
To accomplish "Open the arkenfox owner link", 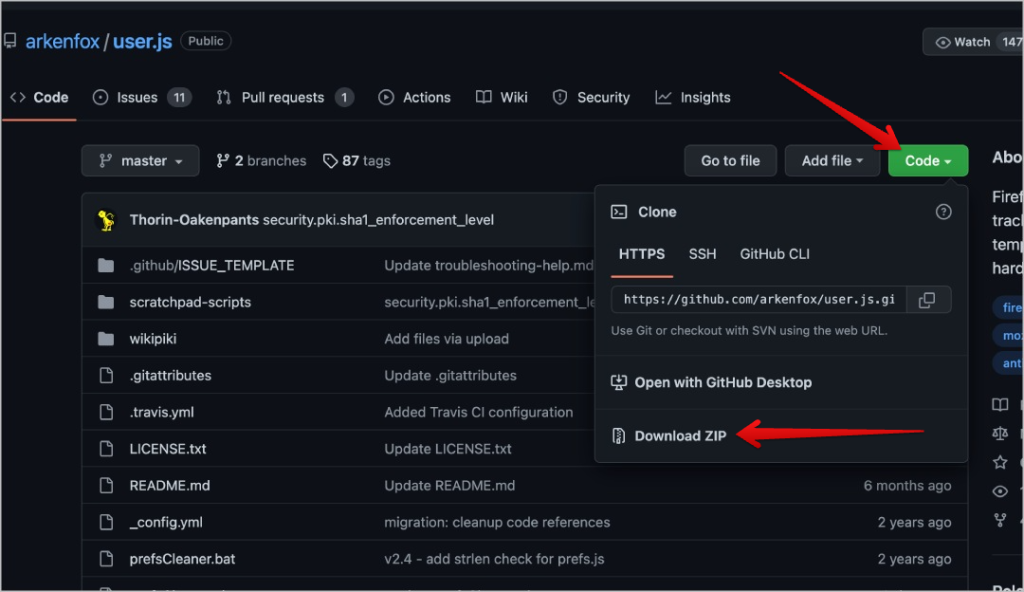I will click(x=62, y=41).
